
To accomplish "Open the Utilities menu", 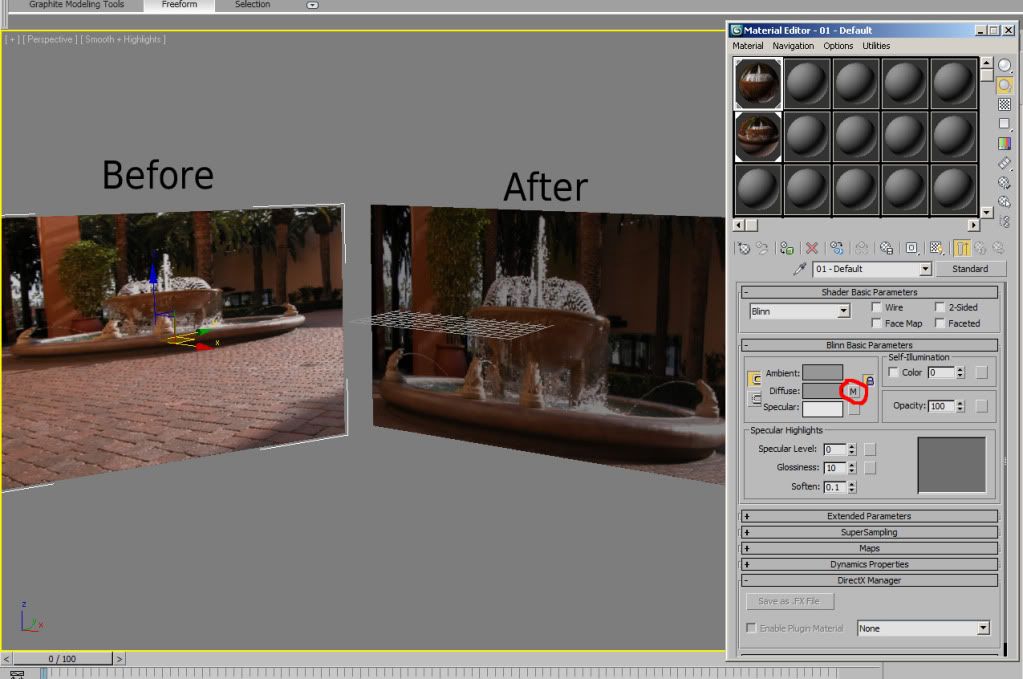I will [x=876, y=46].
